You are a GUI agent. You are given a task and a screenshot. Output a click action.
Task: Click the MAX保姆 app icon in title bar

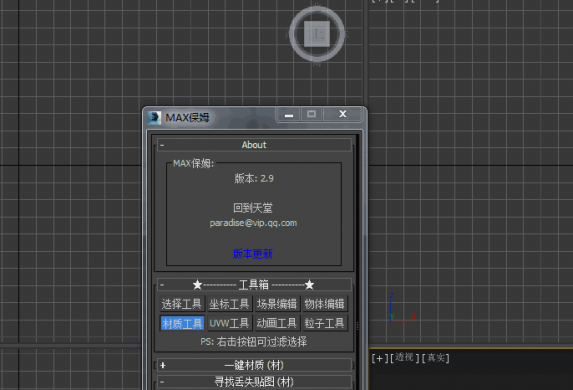pos(155,118)
